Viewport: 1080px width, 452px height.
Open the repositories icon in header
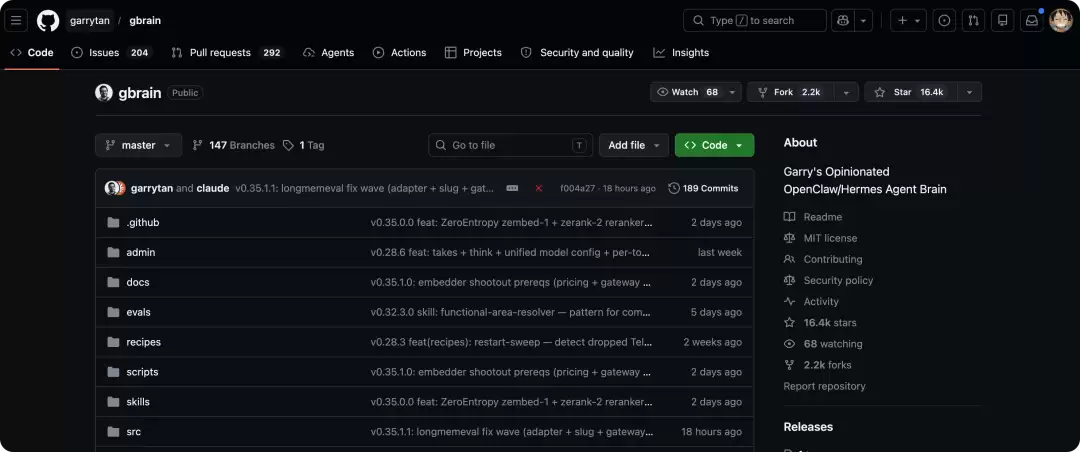point(1002,21)
